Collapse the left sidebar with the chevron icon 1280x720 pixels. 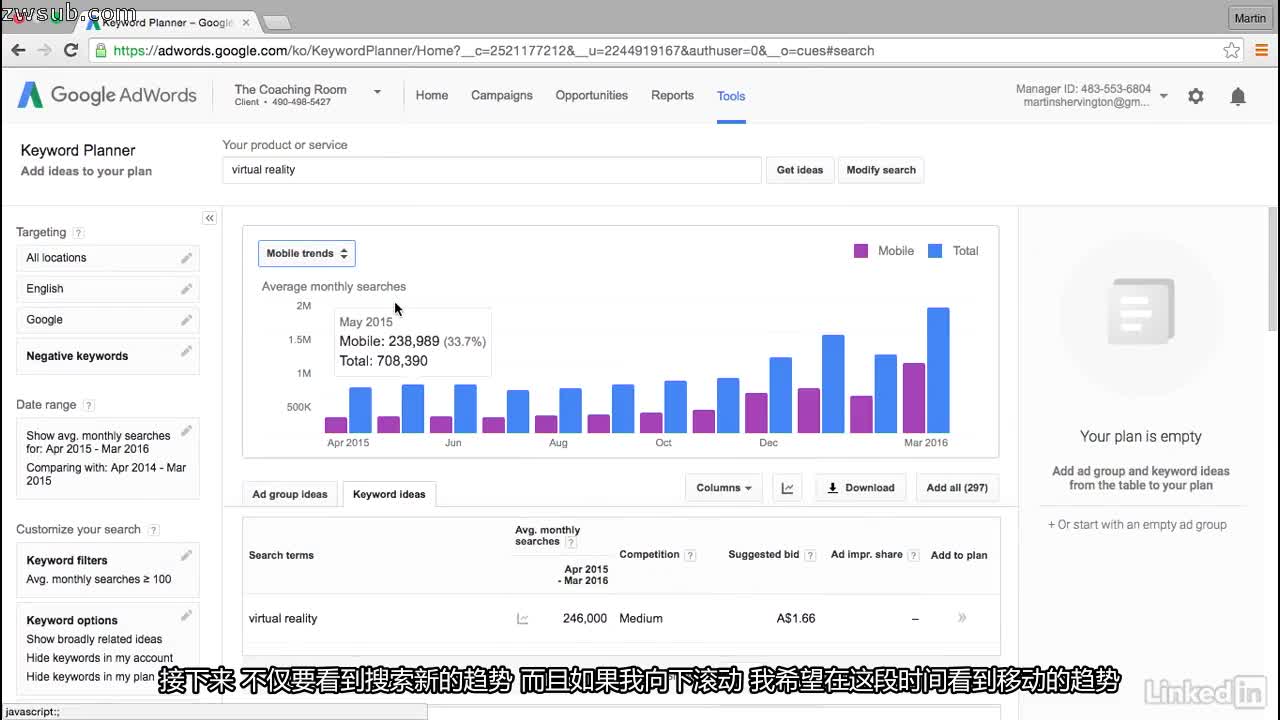[x=209, y=218]
